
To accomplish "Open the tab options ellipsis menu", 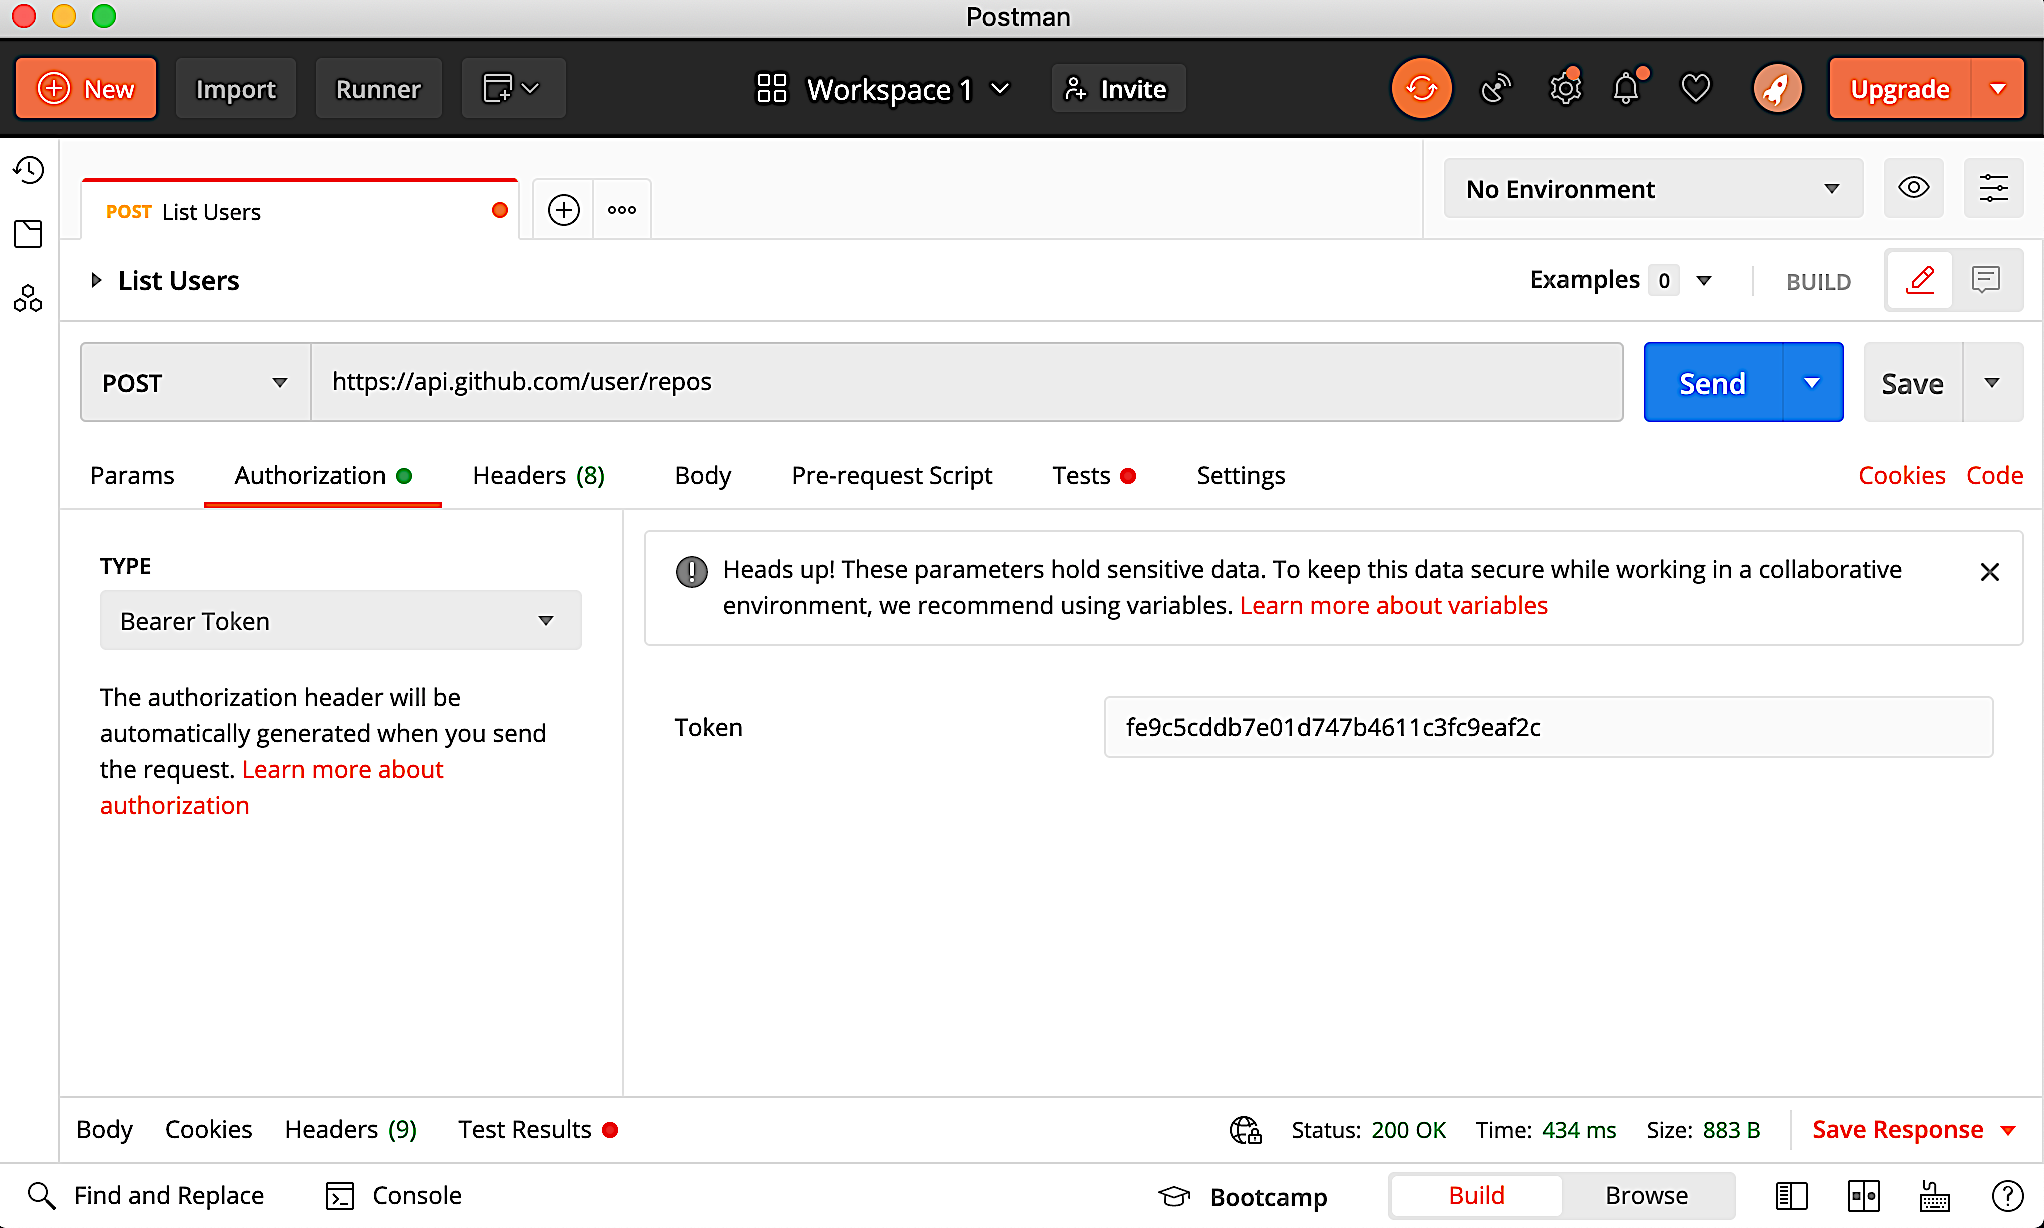I will tap(622, 210).
